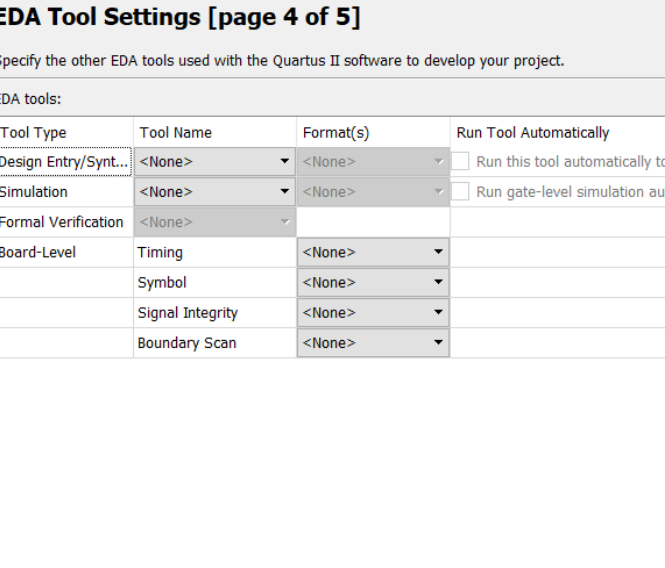This screenshot has width=665, height=568.
Task: Open Boundary Scan format dropdown
Action: 373,343
